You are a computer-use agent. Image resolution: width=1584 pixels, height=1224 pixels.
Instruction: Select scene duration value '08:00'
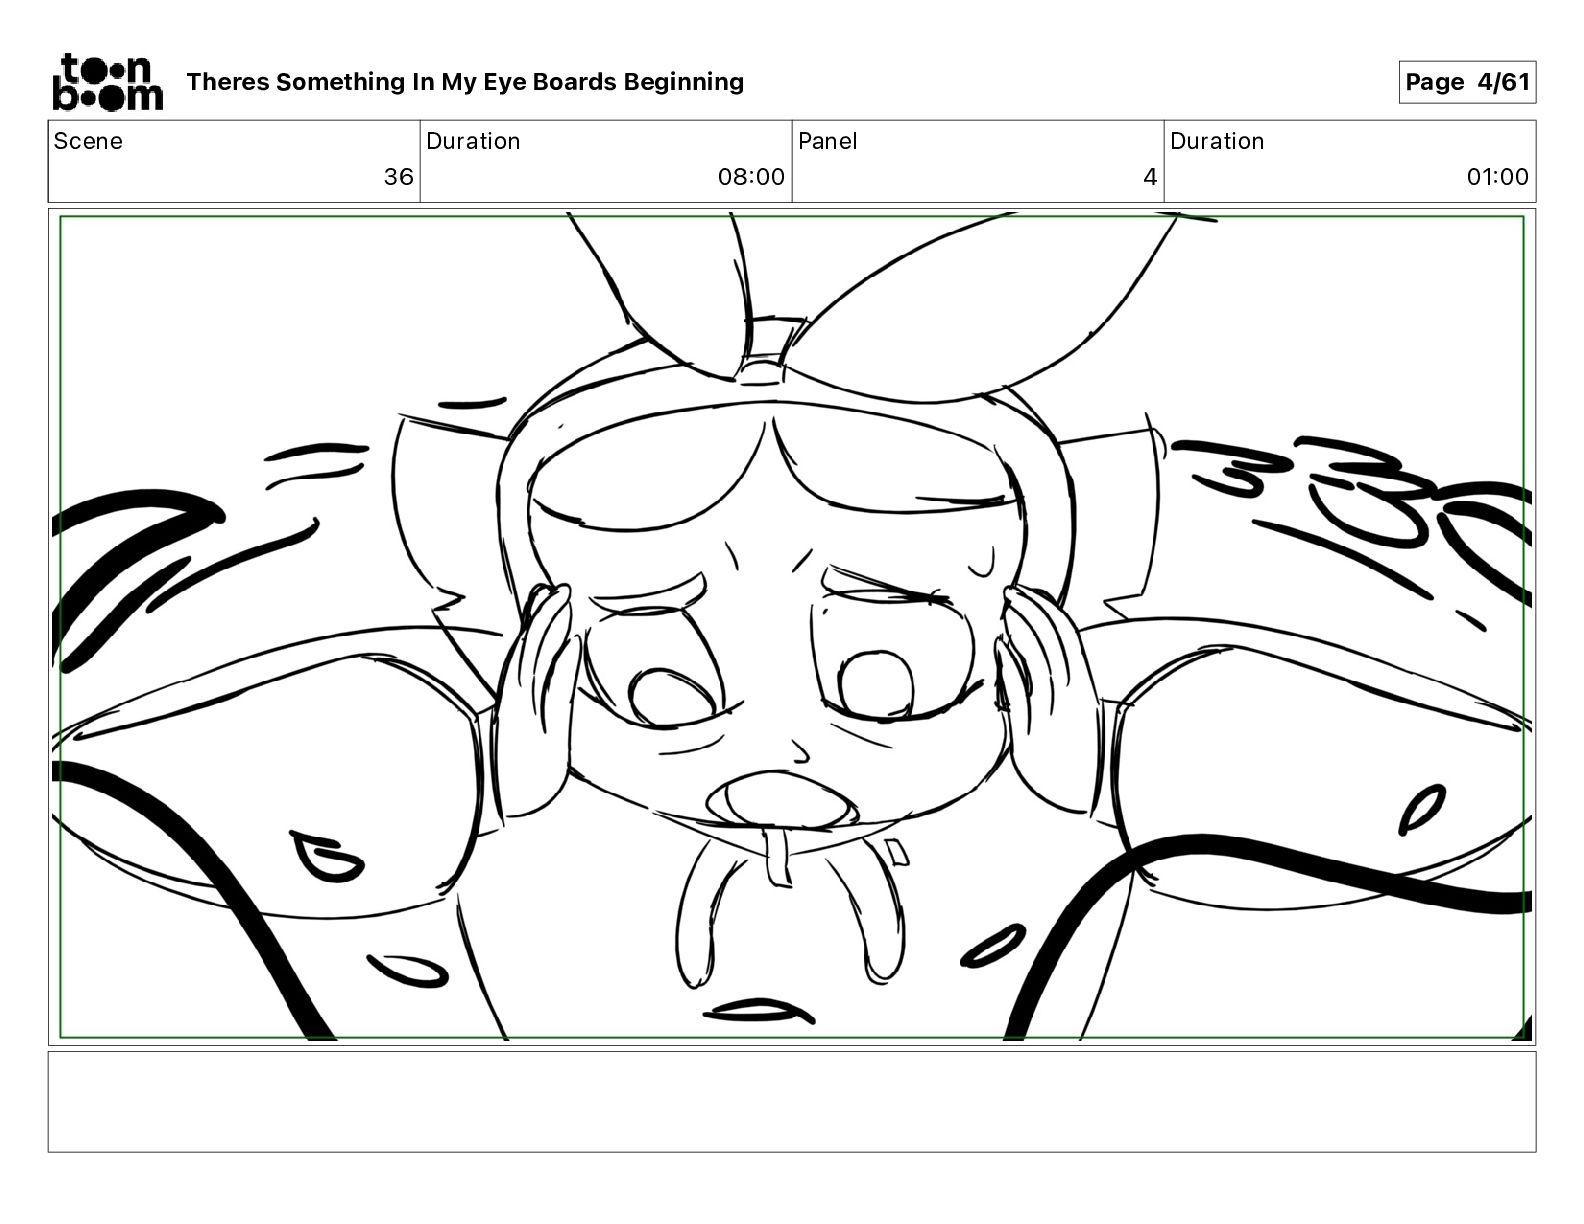(x=751, y=177)
